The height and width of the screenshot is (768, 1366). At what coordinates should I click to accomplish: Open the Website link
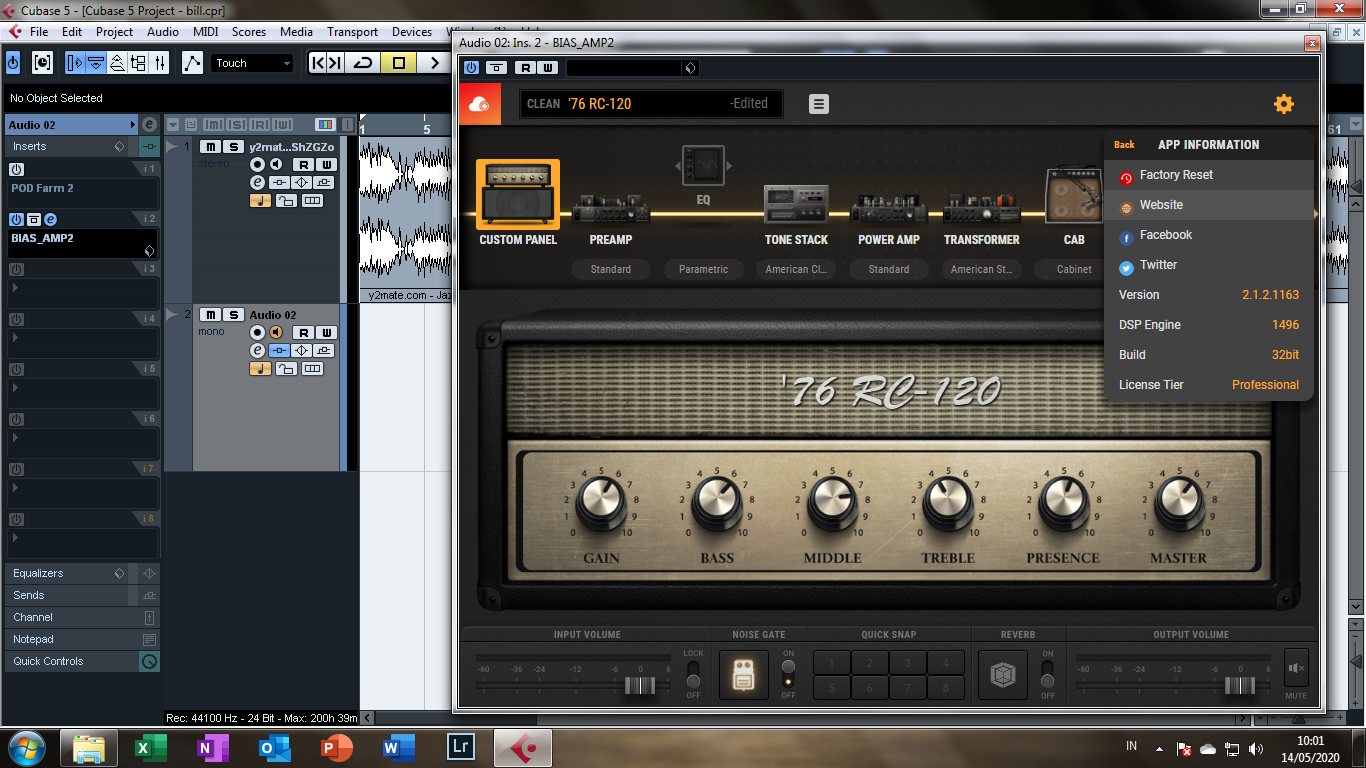(x=1208, y=205)
